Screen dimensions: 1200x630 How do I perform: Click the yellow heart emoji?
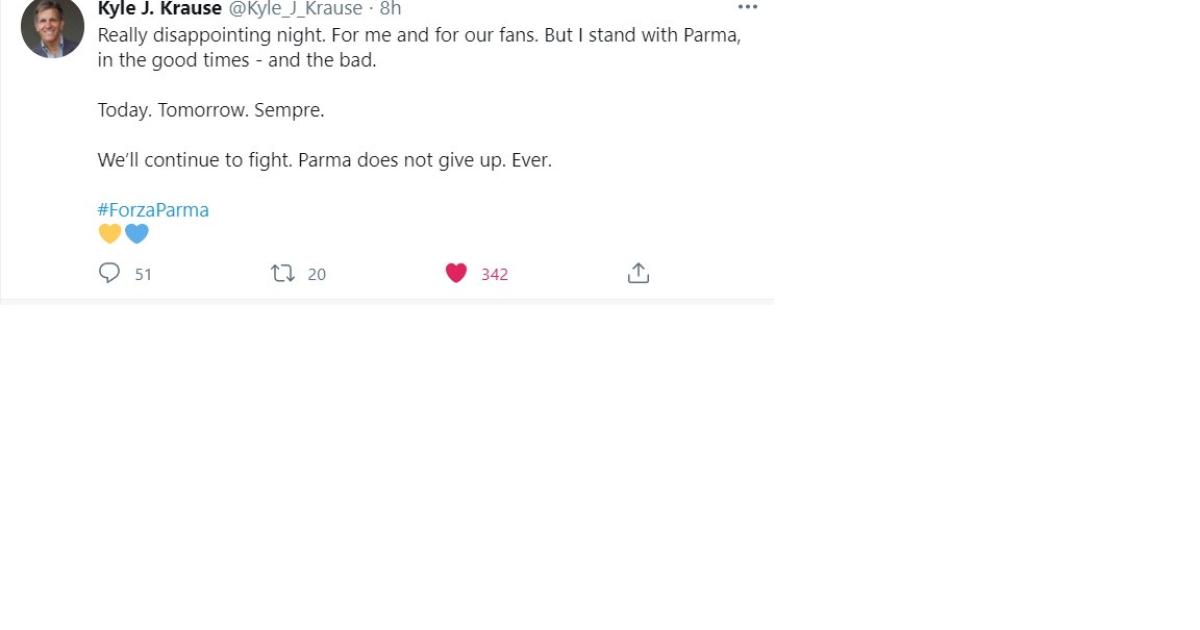110,234
